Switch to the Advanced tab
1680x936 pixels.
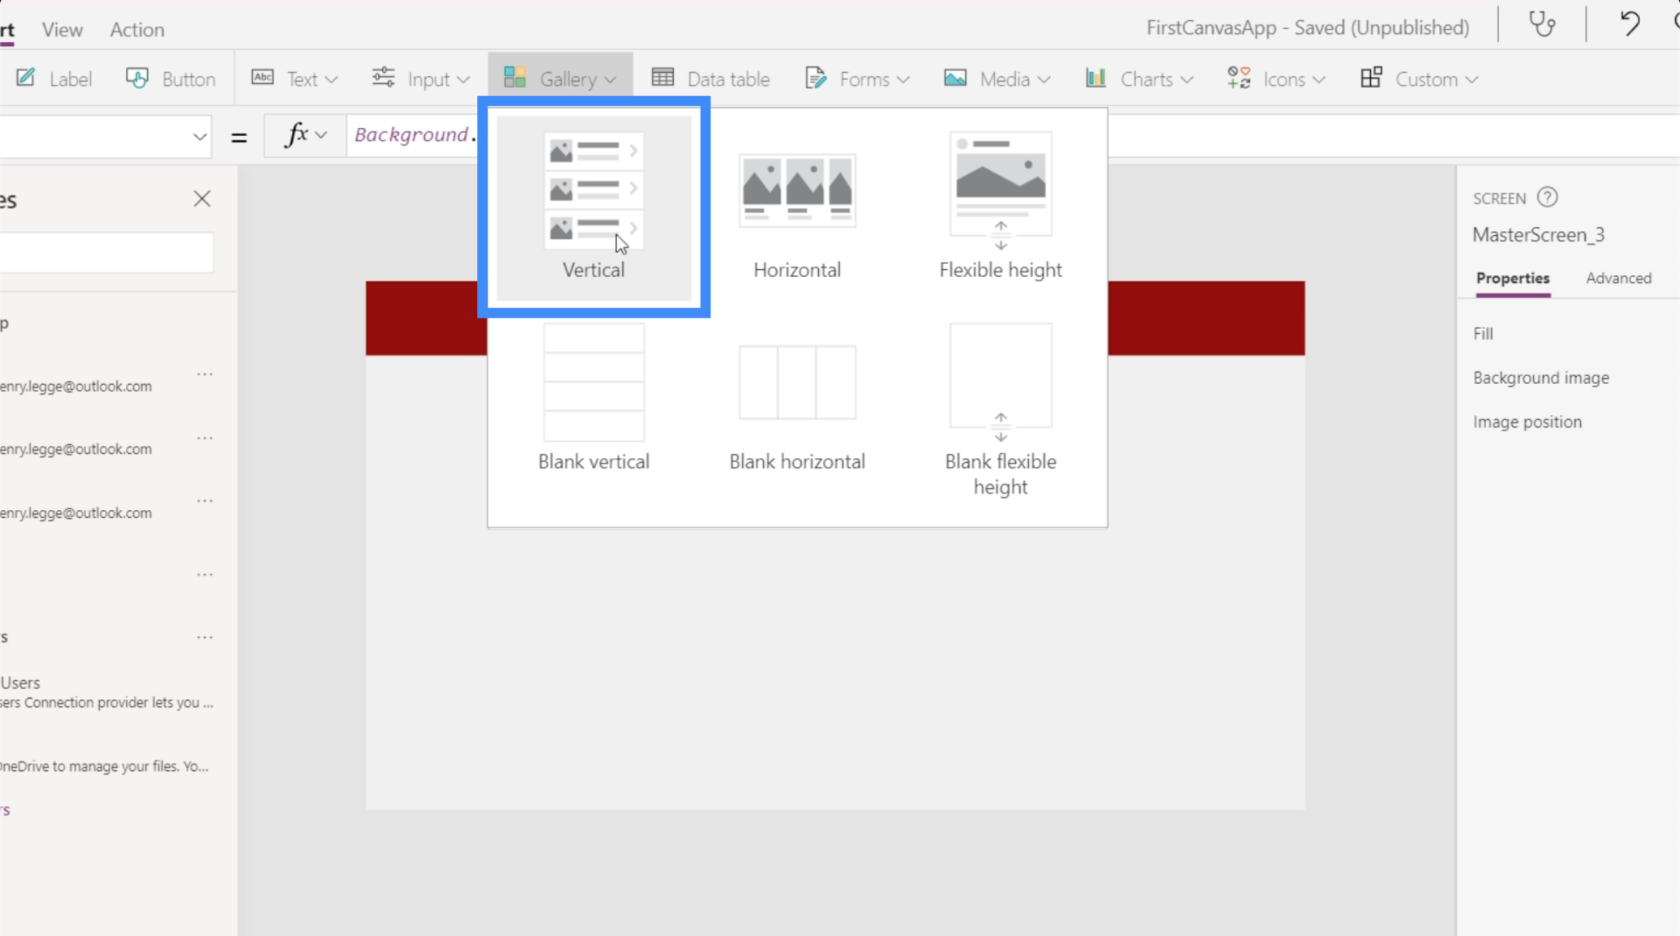(1619, 279)
